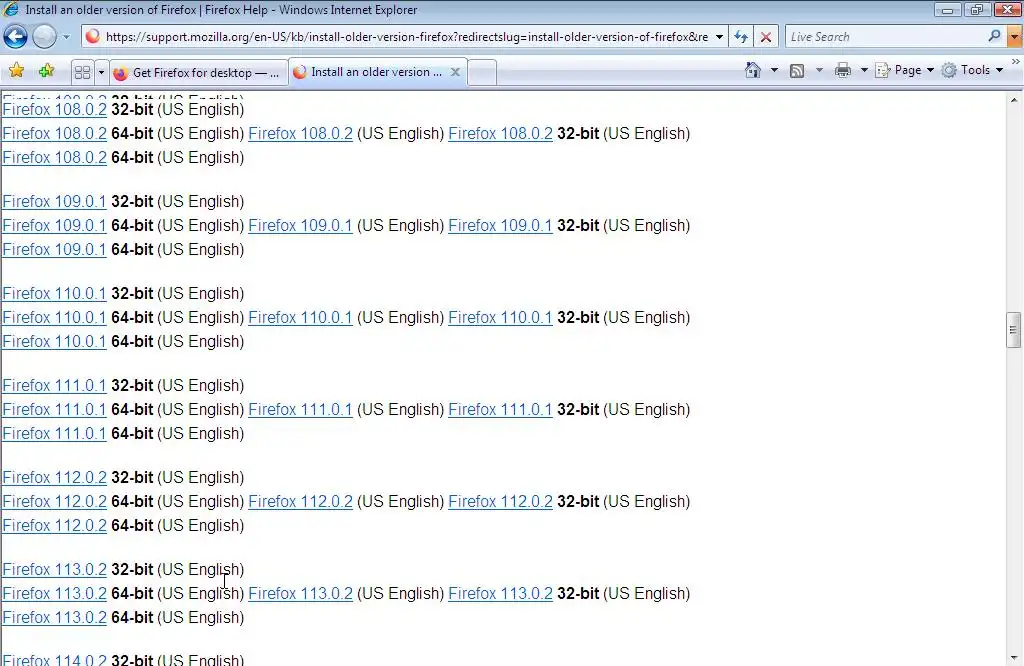Expand the Home button dropdown arrow

(x=775, y=70)
